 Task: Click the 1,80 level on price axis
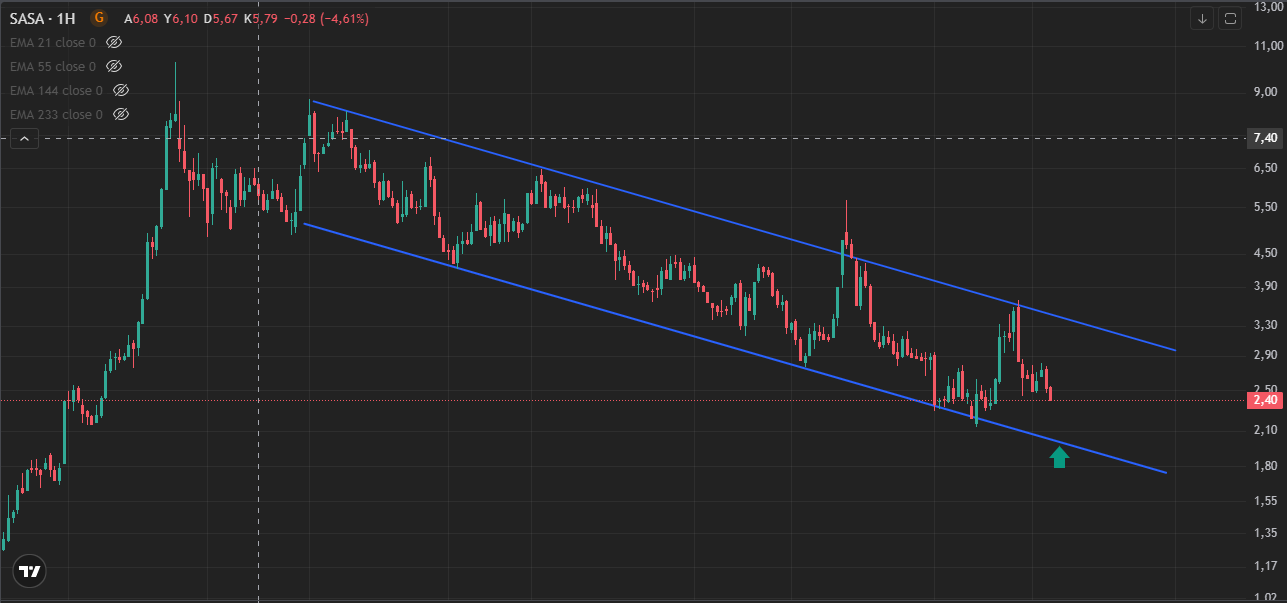click(x=1267, y=466)
